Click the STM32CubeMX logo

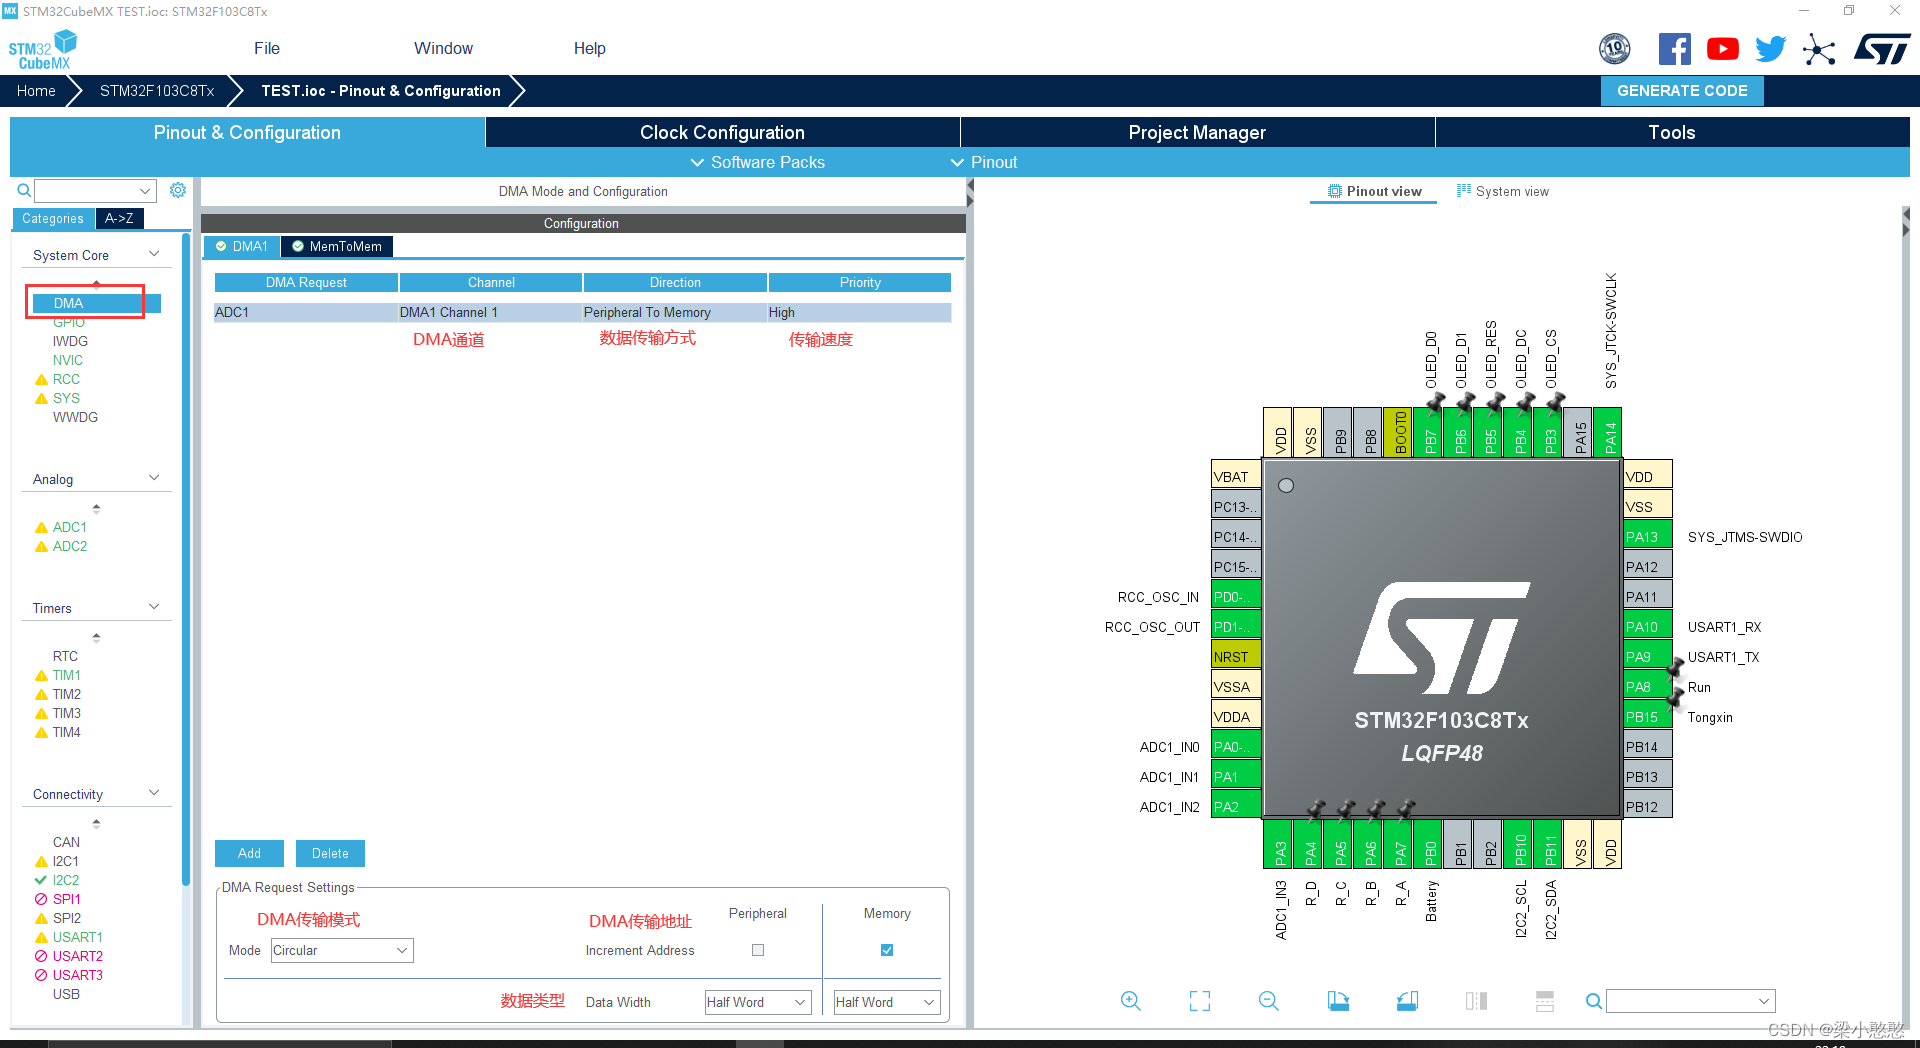coord(43,50)
